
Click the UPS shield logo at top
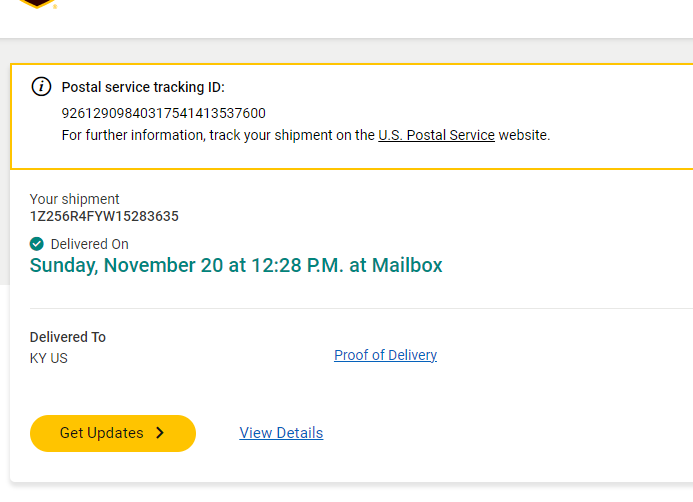37,3
